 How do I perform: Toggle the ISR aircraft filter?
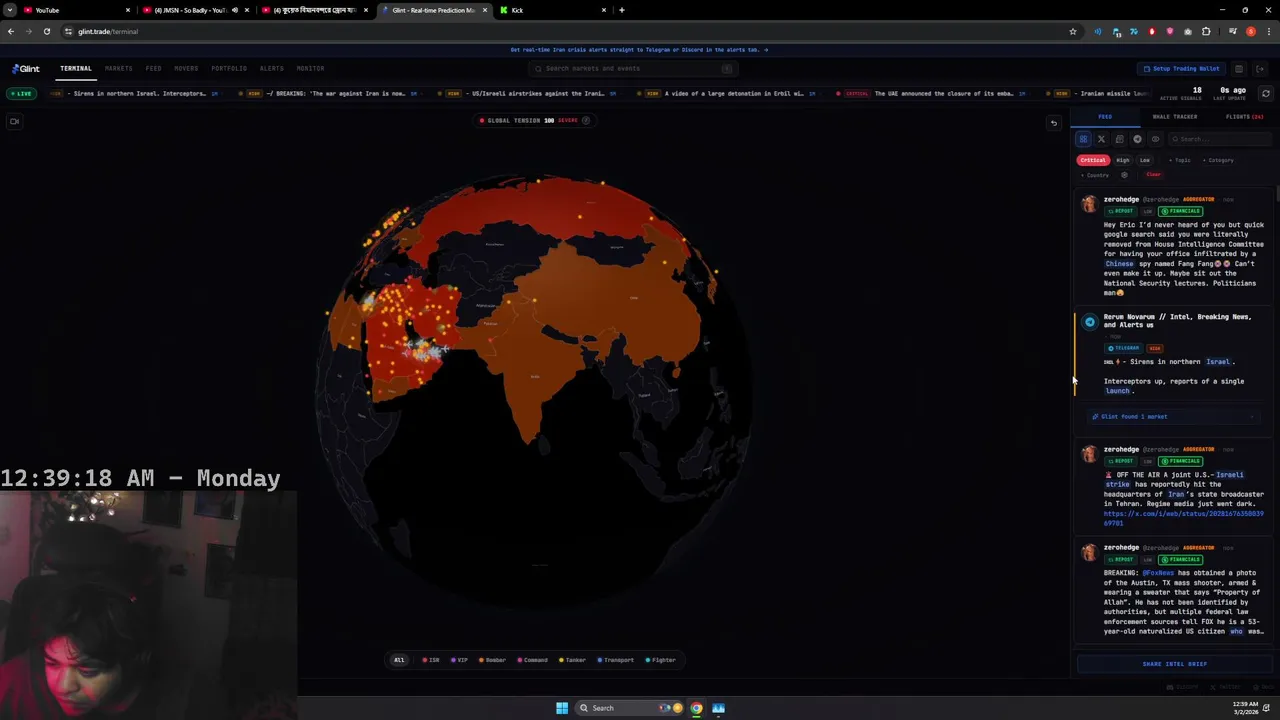[431, 660]
